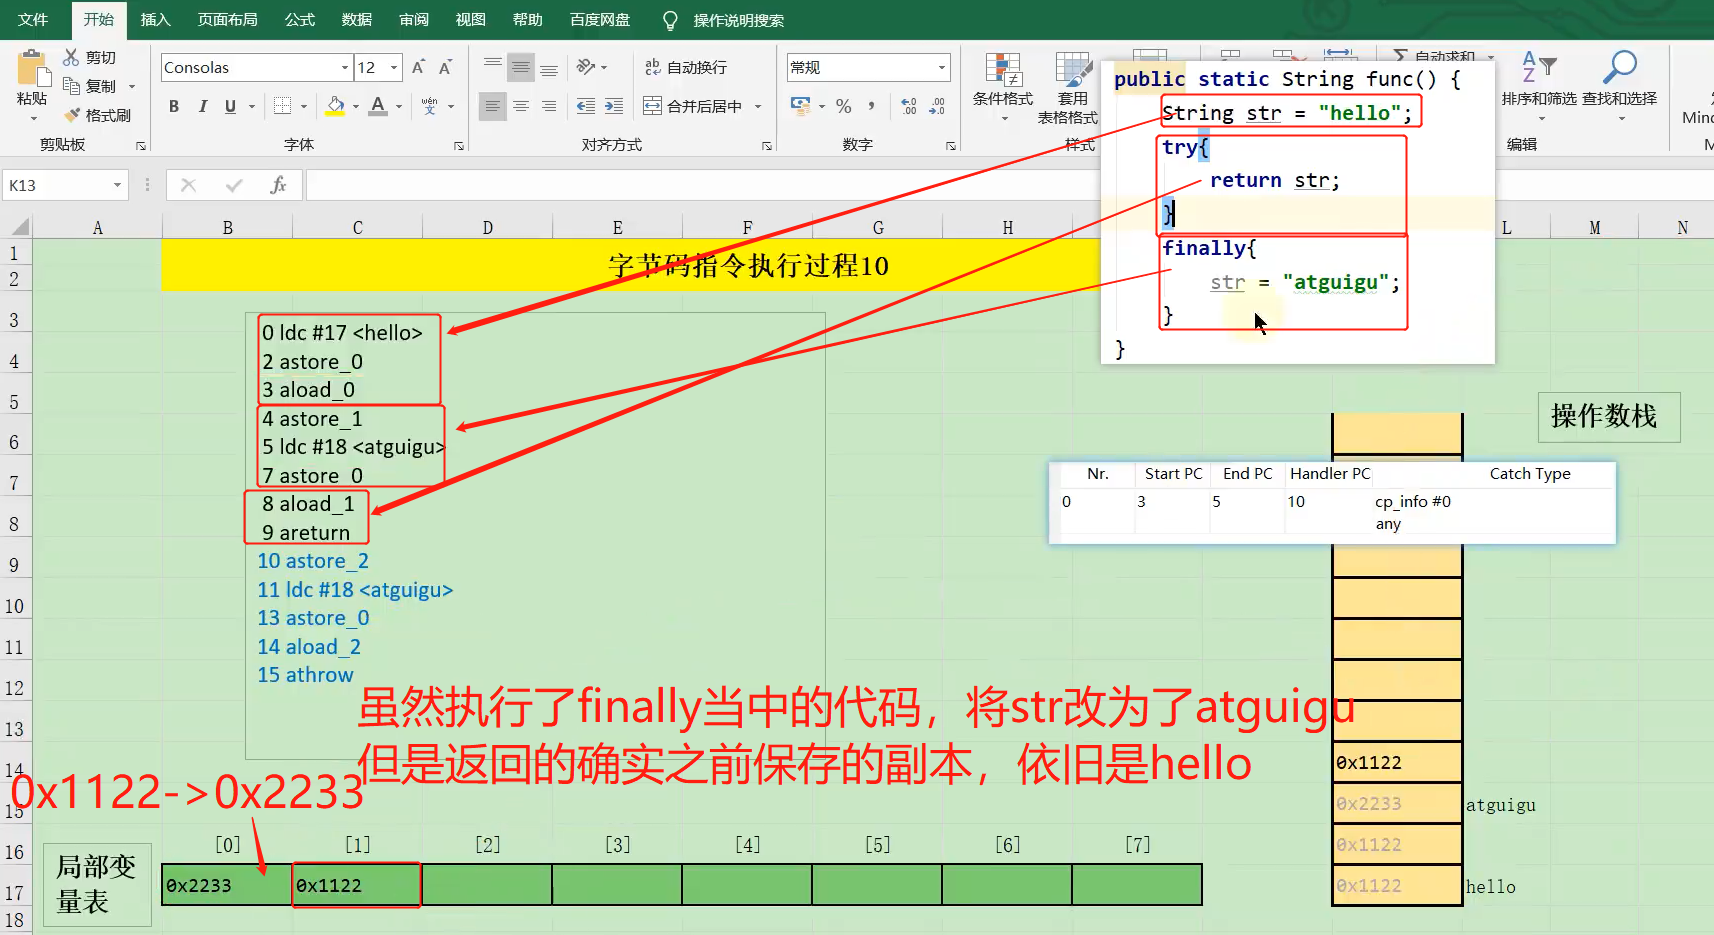Click the increase decimal places icon
This screenshot has width=1714, height=935.
pyautogui.click(x=909, y=106)
